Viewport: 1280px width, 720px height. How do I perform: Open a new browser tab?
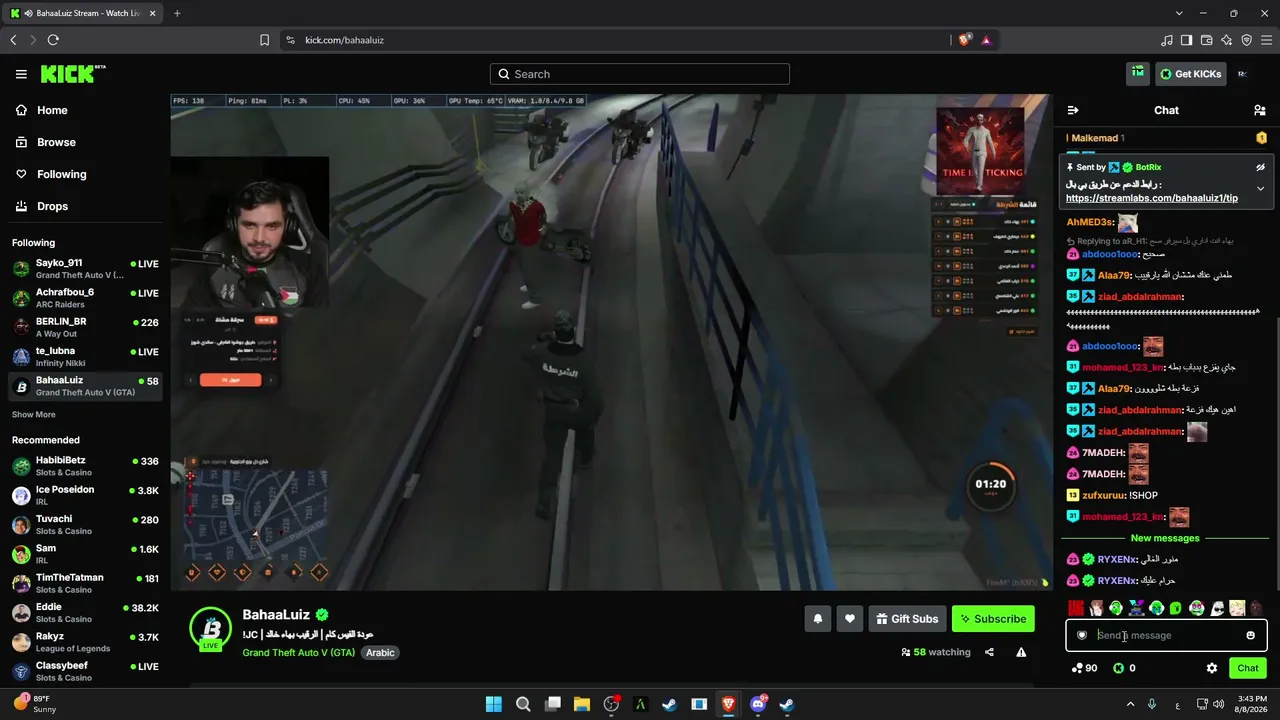177,13
